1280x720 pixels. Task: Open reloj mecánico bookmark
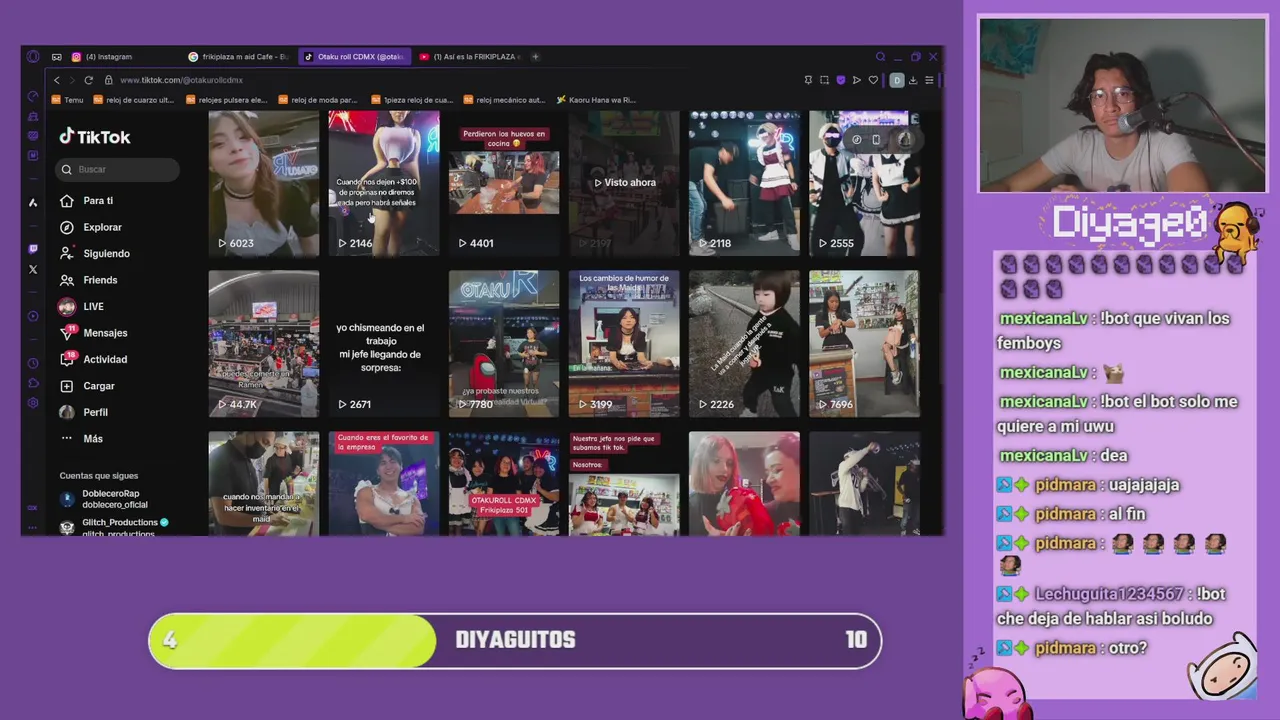pos(505,100)
